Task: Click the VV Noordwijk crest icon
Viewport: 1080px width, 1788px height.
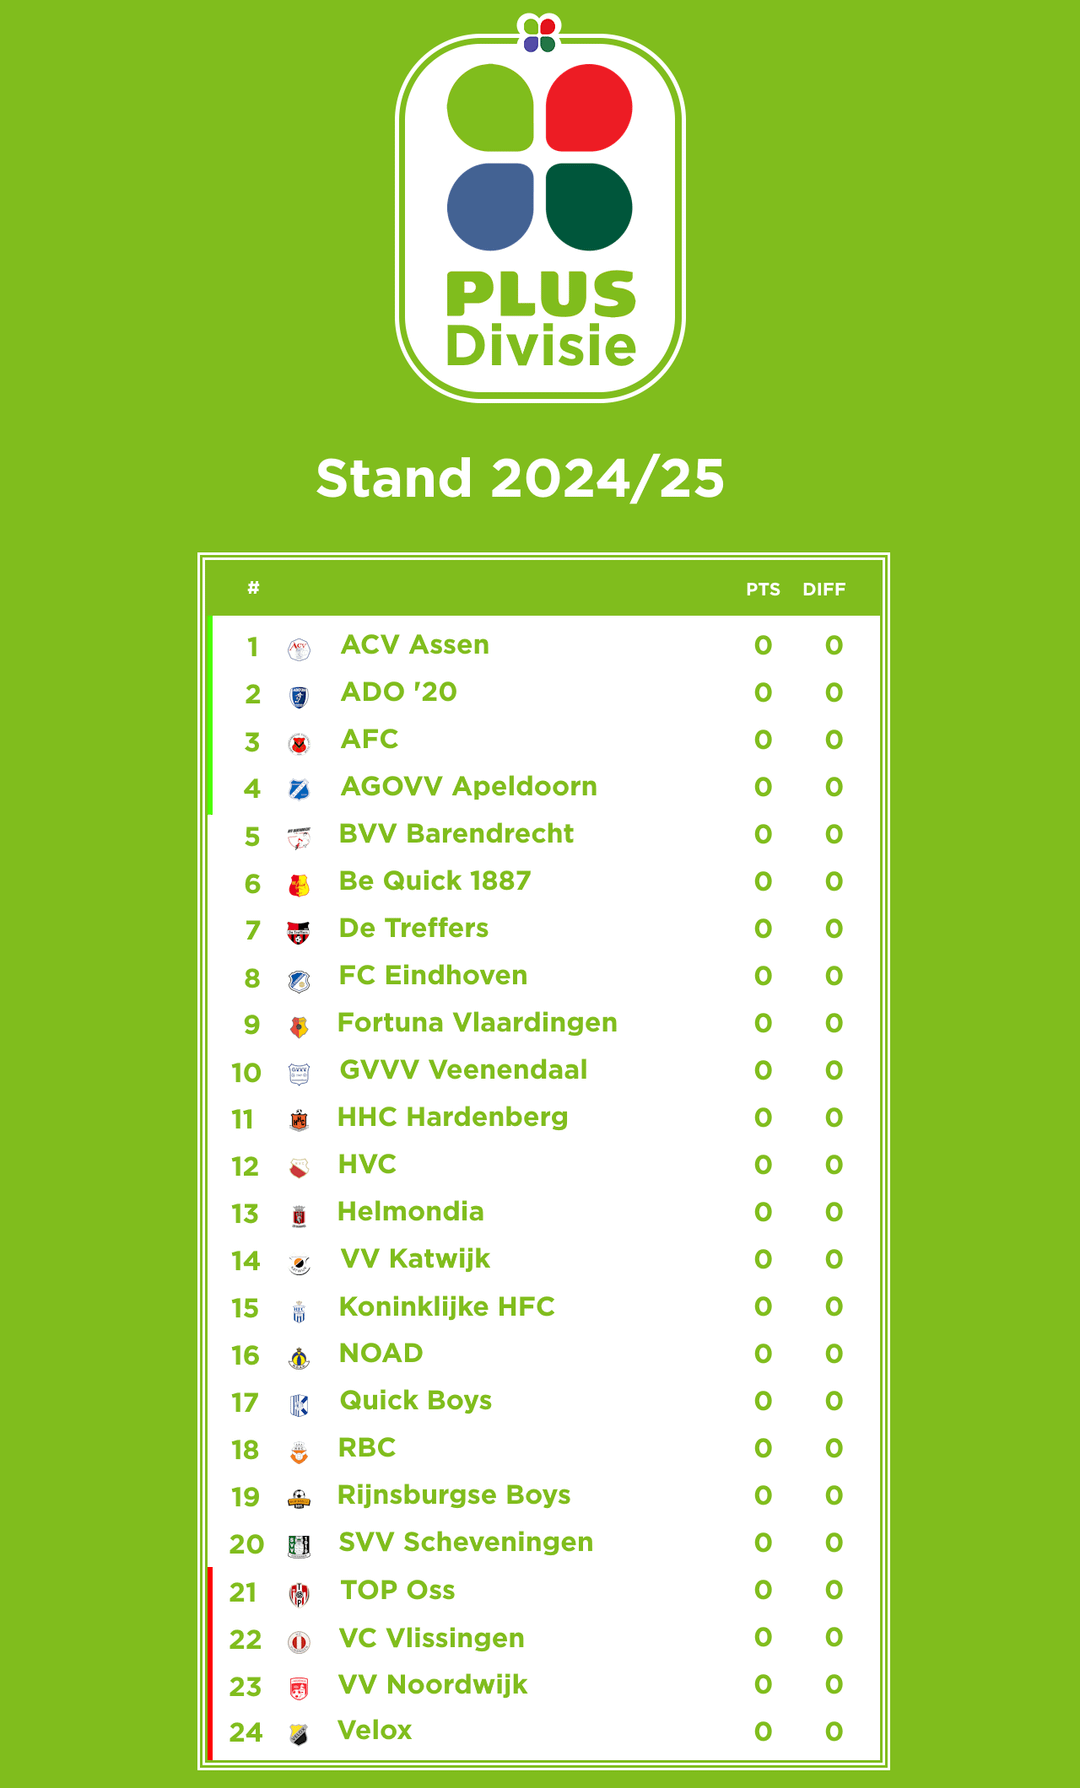Action: pyautogui.click(x=299, y=1689)
